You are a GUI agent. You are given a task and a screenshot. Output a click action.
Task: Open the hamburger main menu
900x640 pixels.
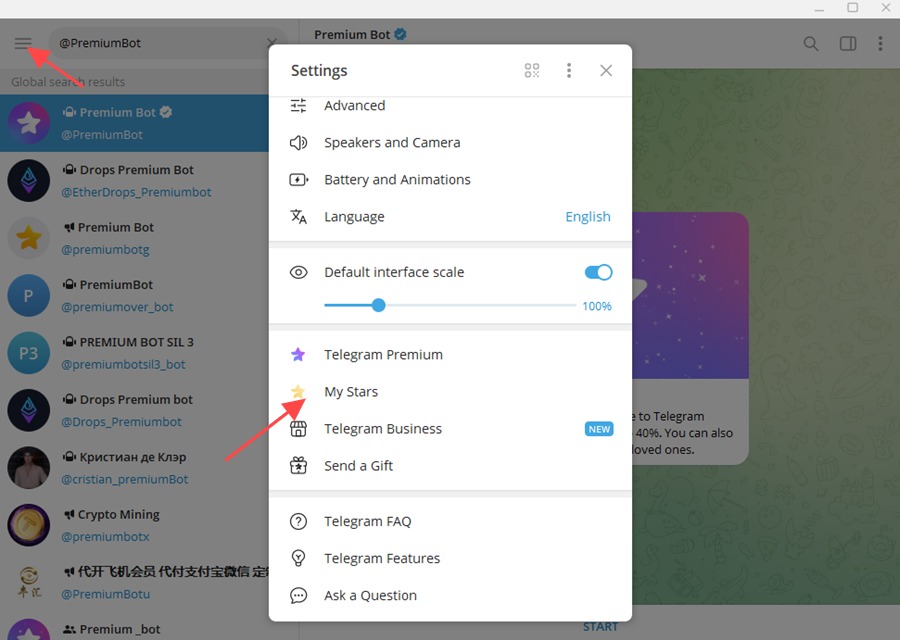23,44
